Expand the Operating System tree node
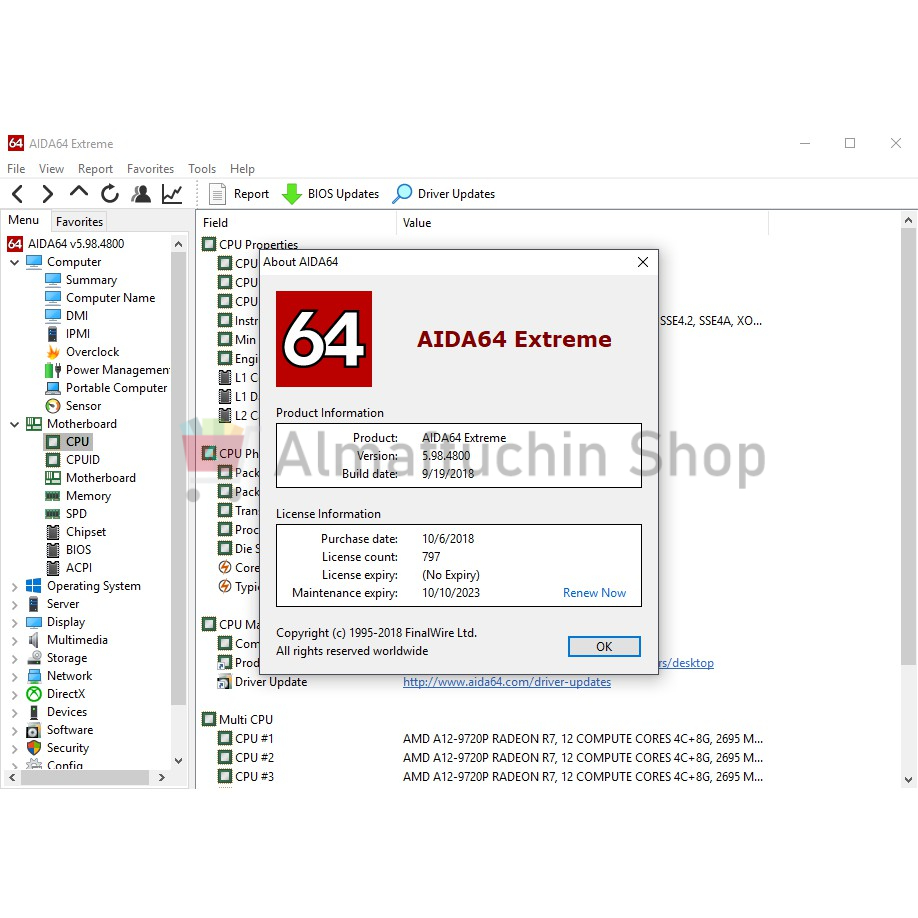This screenshot has width=918, height=918. tap(15, 587)
